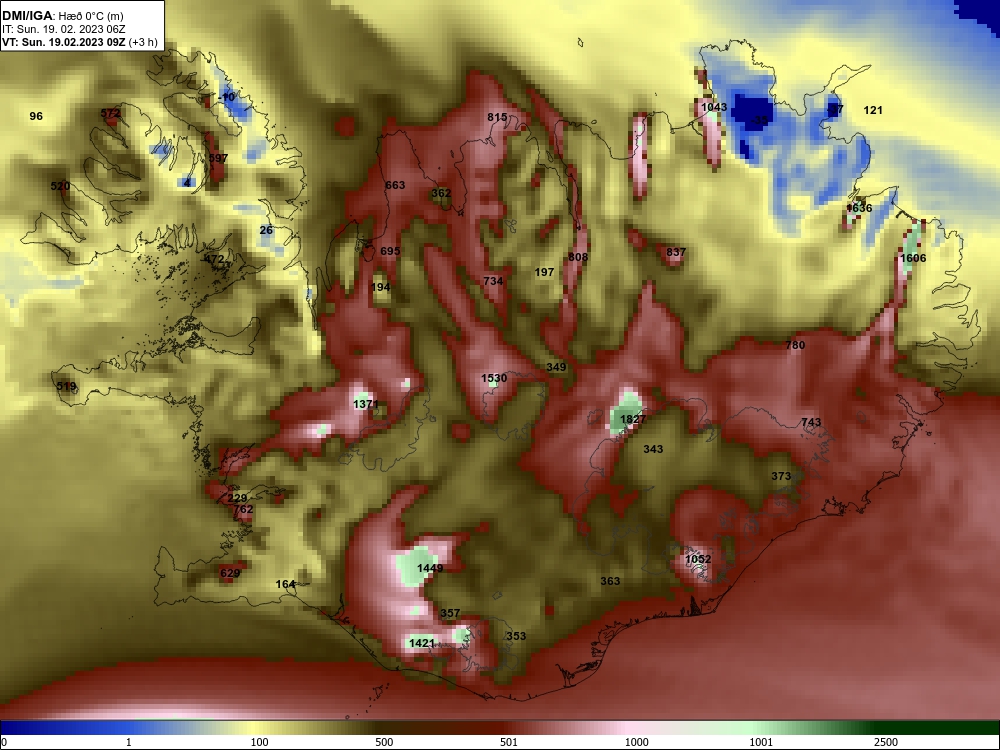Click the legend scale label 1001
The width and height of the screenshot is (1000, 750).
761,743
